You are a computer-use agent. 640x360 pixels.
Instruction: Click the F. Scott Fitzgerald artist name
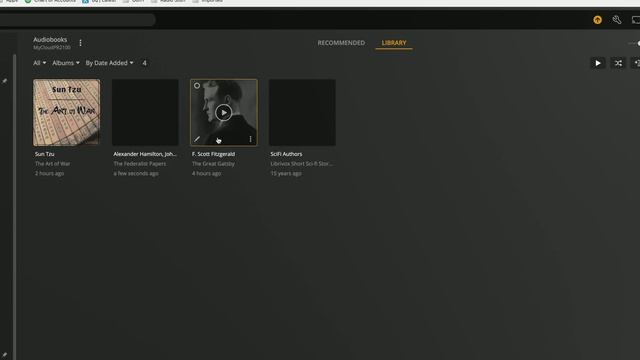(213, 154)
